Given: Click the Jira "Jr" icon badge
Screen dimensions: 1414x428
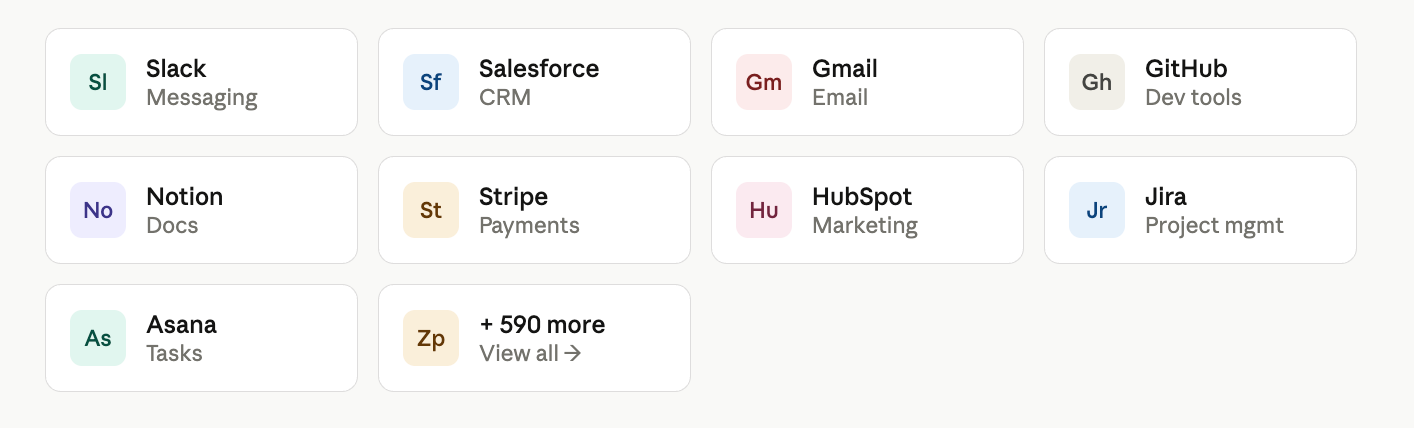Looking at the screenshot, I should coord(1097,210).
